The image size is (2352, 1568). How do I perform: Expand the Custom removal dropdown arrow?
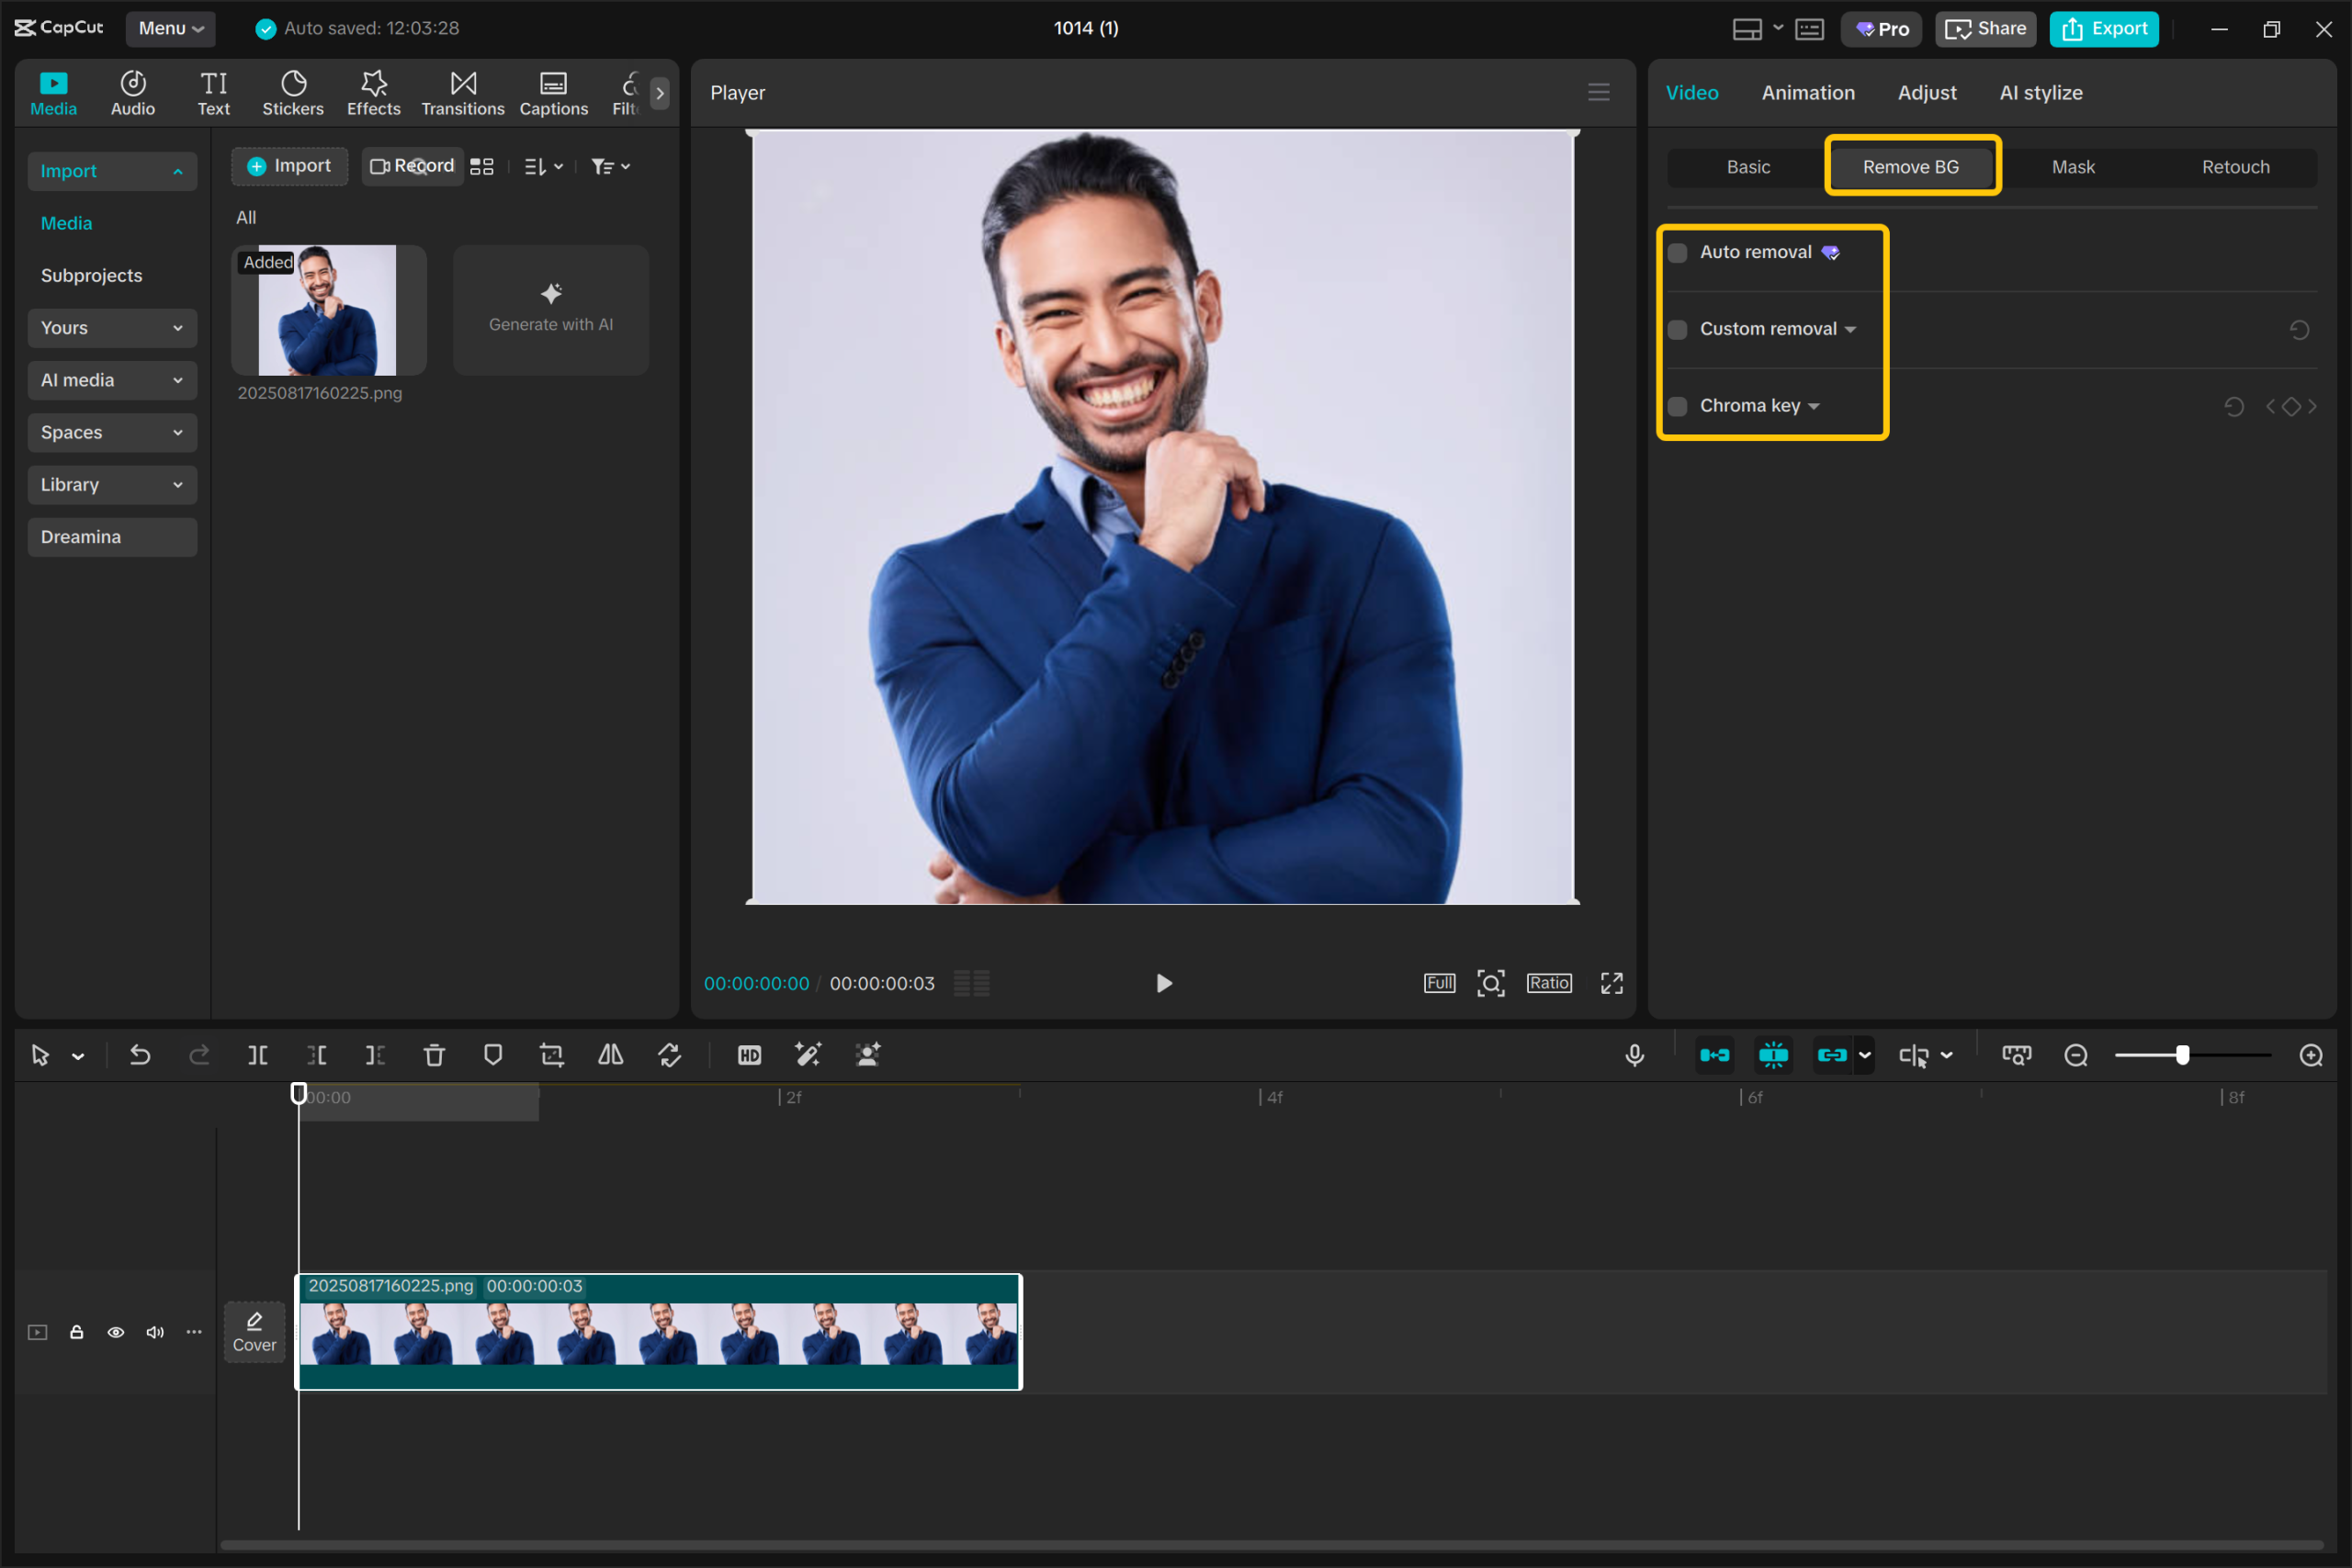click(x=1850, y=330)
